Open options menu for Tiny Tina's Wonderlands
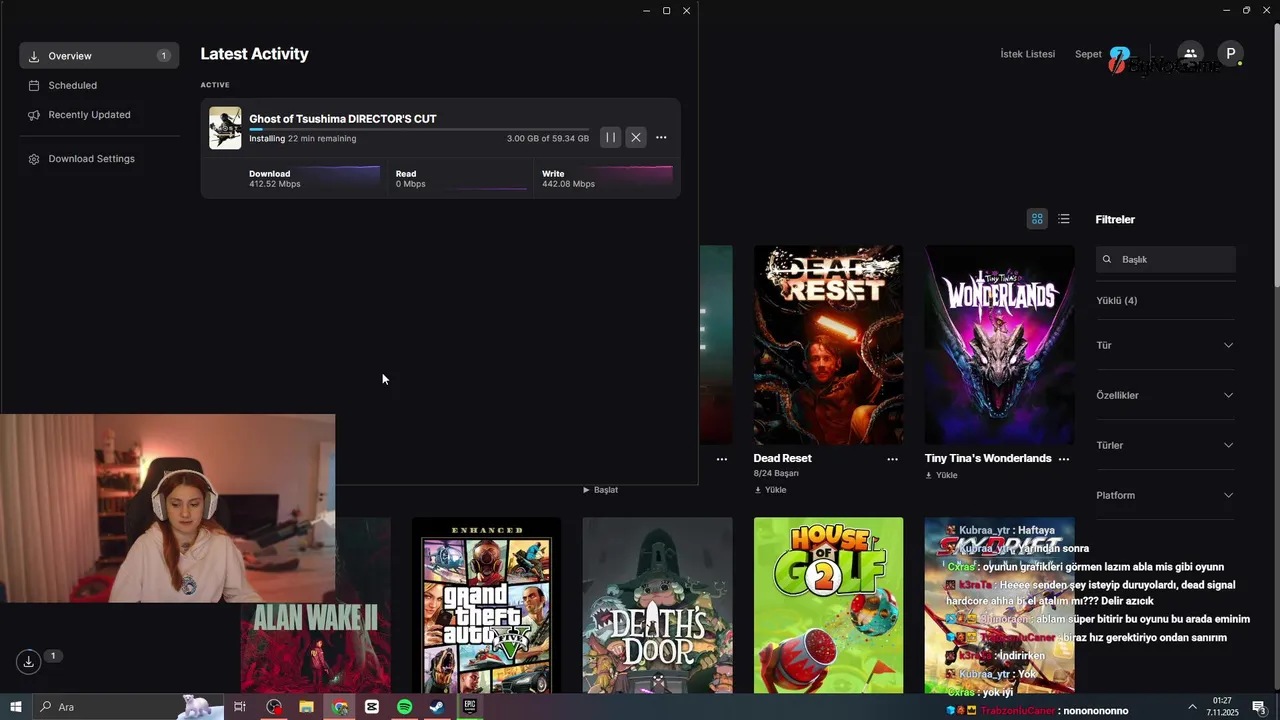 (1063, 459)
